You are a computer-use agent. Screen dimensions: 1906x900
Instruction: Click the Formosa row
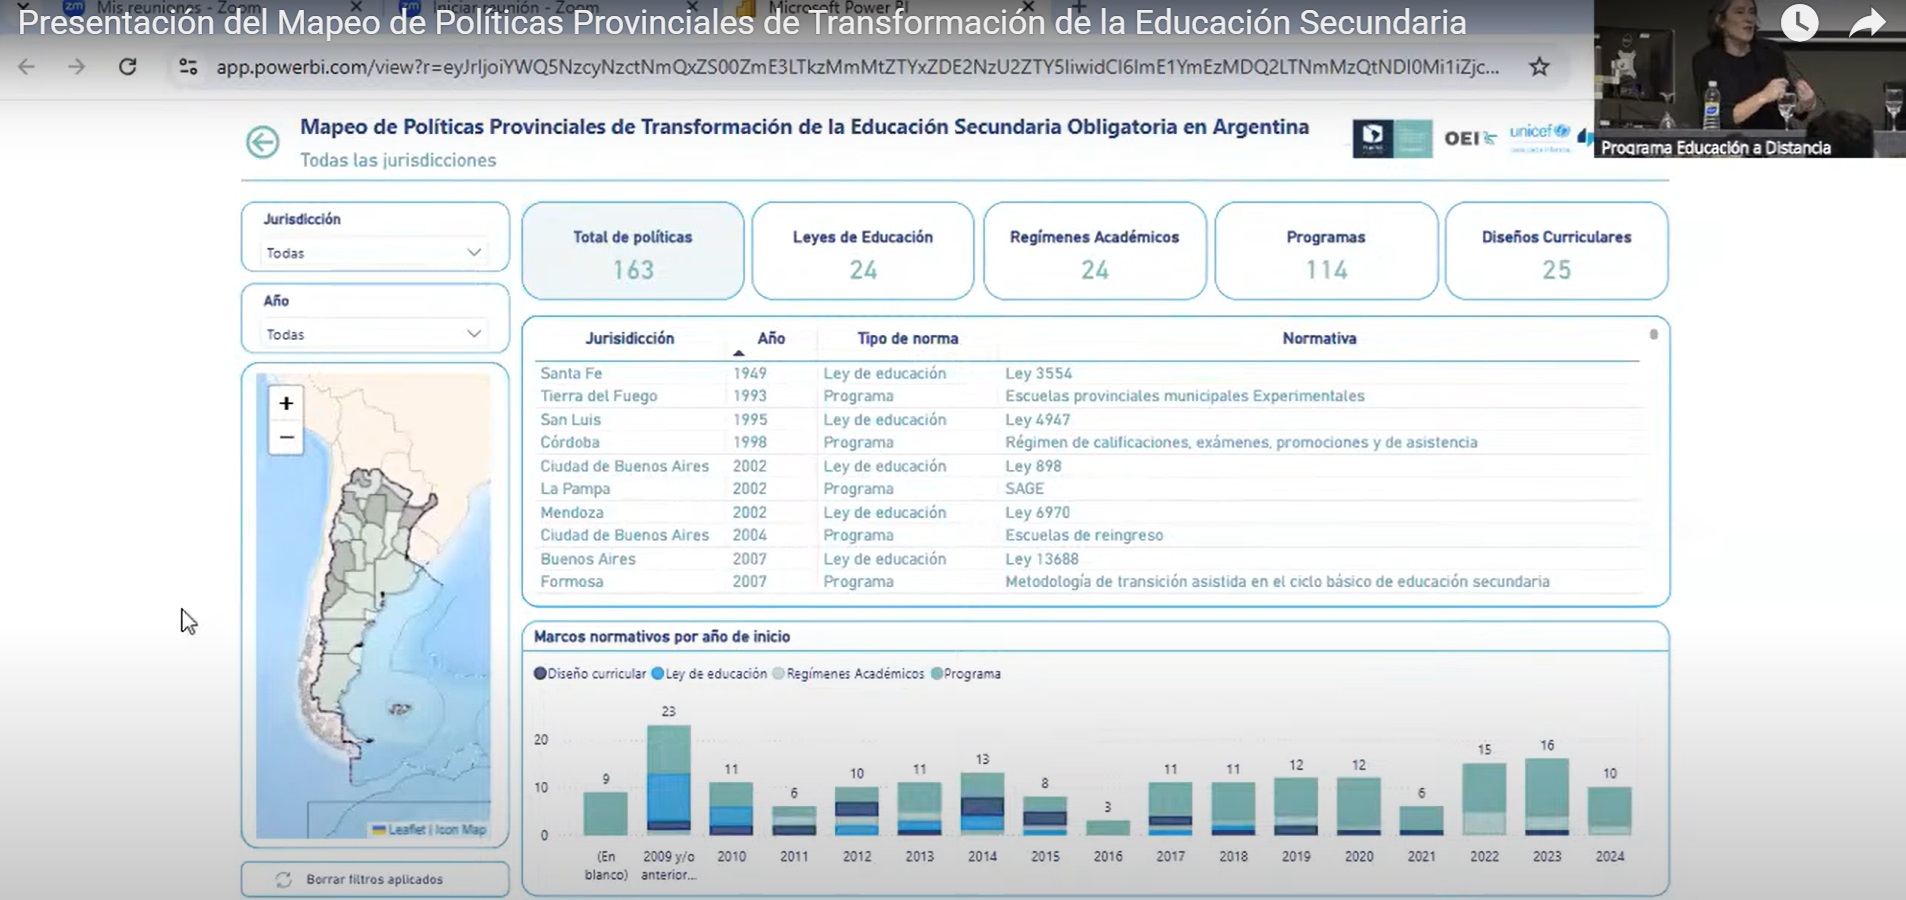pyautogui.click(x=1088, y=581)
